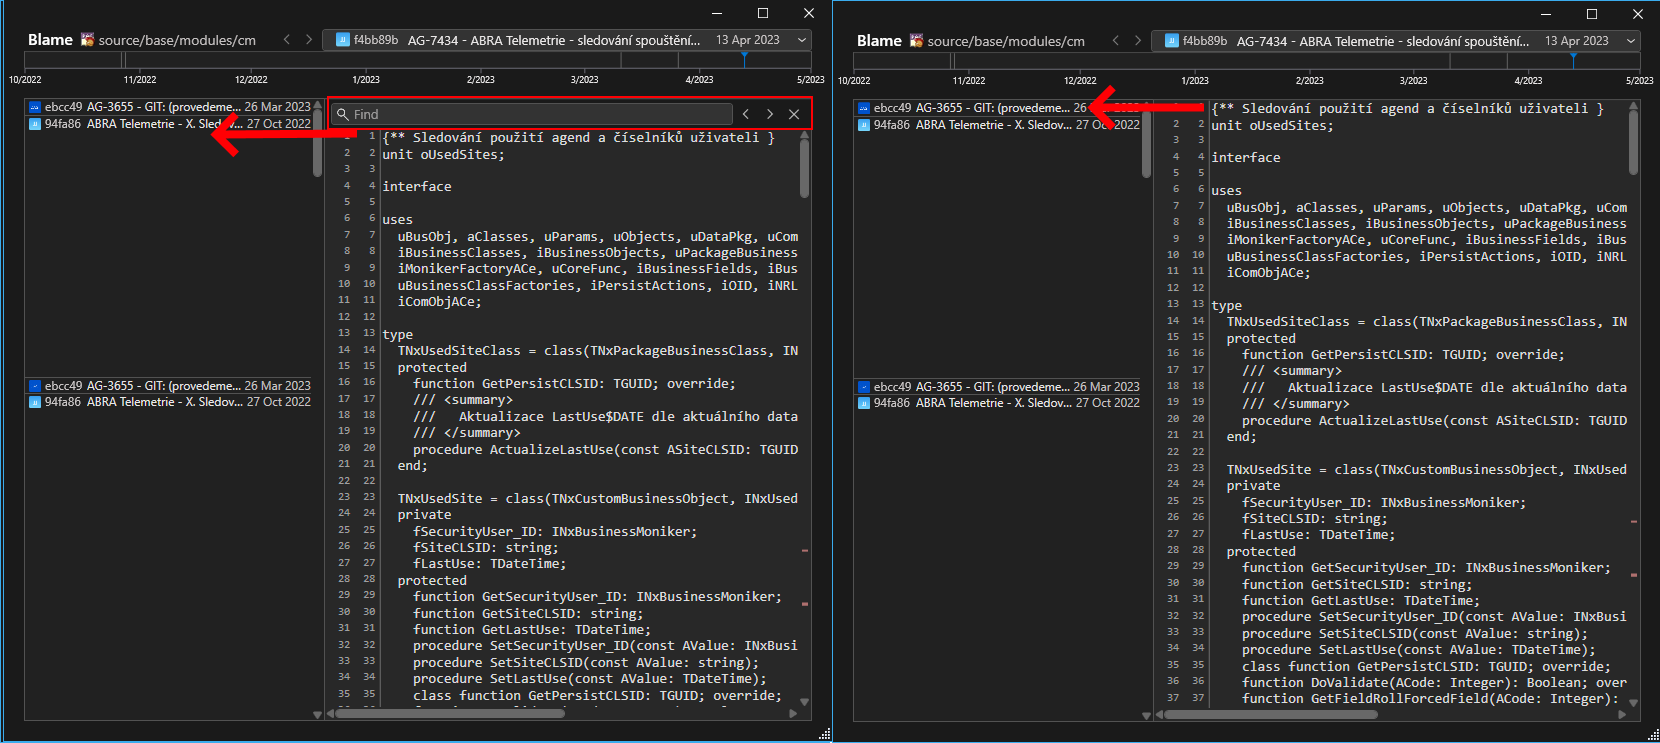The height and width of the screenshot is (743, 1660).
Task: Click avatar icon of top 94fa86 row, right window
Action: point(864,125)
